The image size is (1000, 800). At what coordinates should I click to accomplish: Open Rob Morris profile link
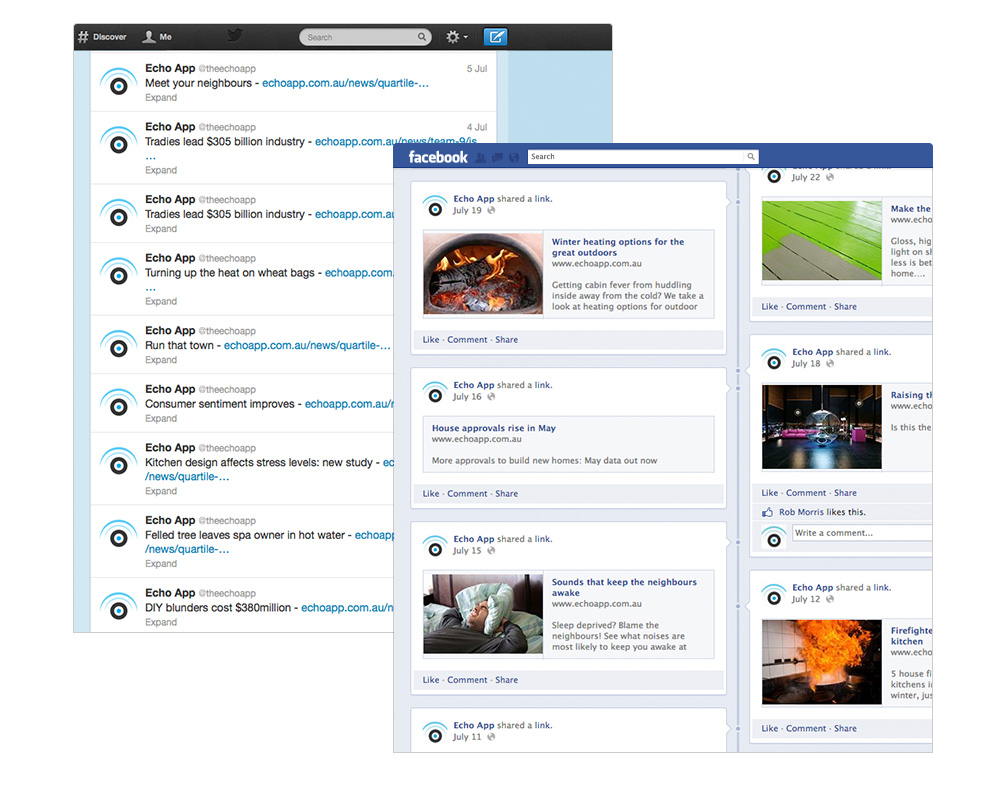pyautogui.click(x=801, y=512)
